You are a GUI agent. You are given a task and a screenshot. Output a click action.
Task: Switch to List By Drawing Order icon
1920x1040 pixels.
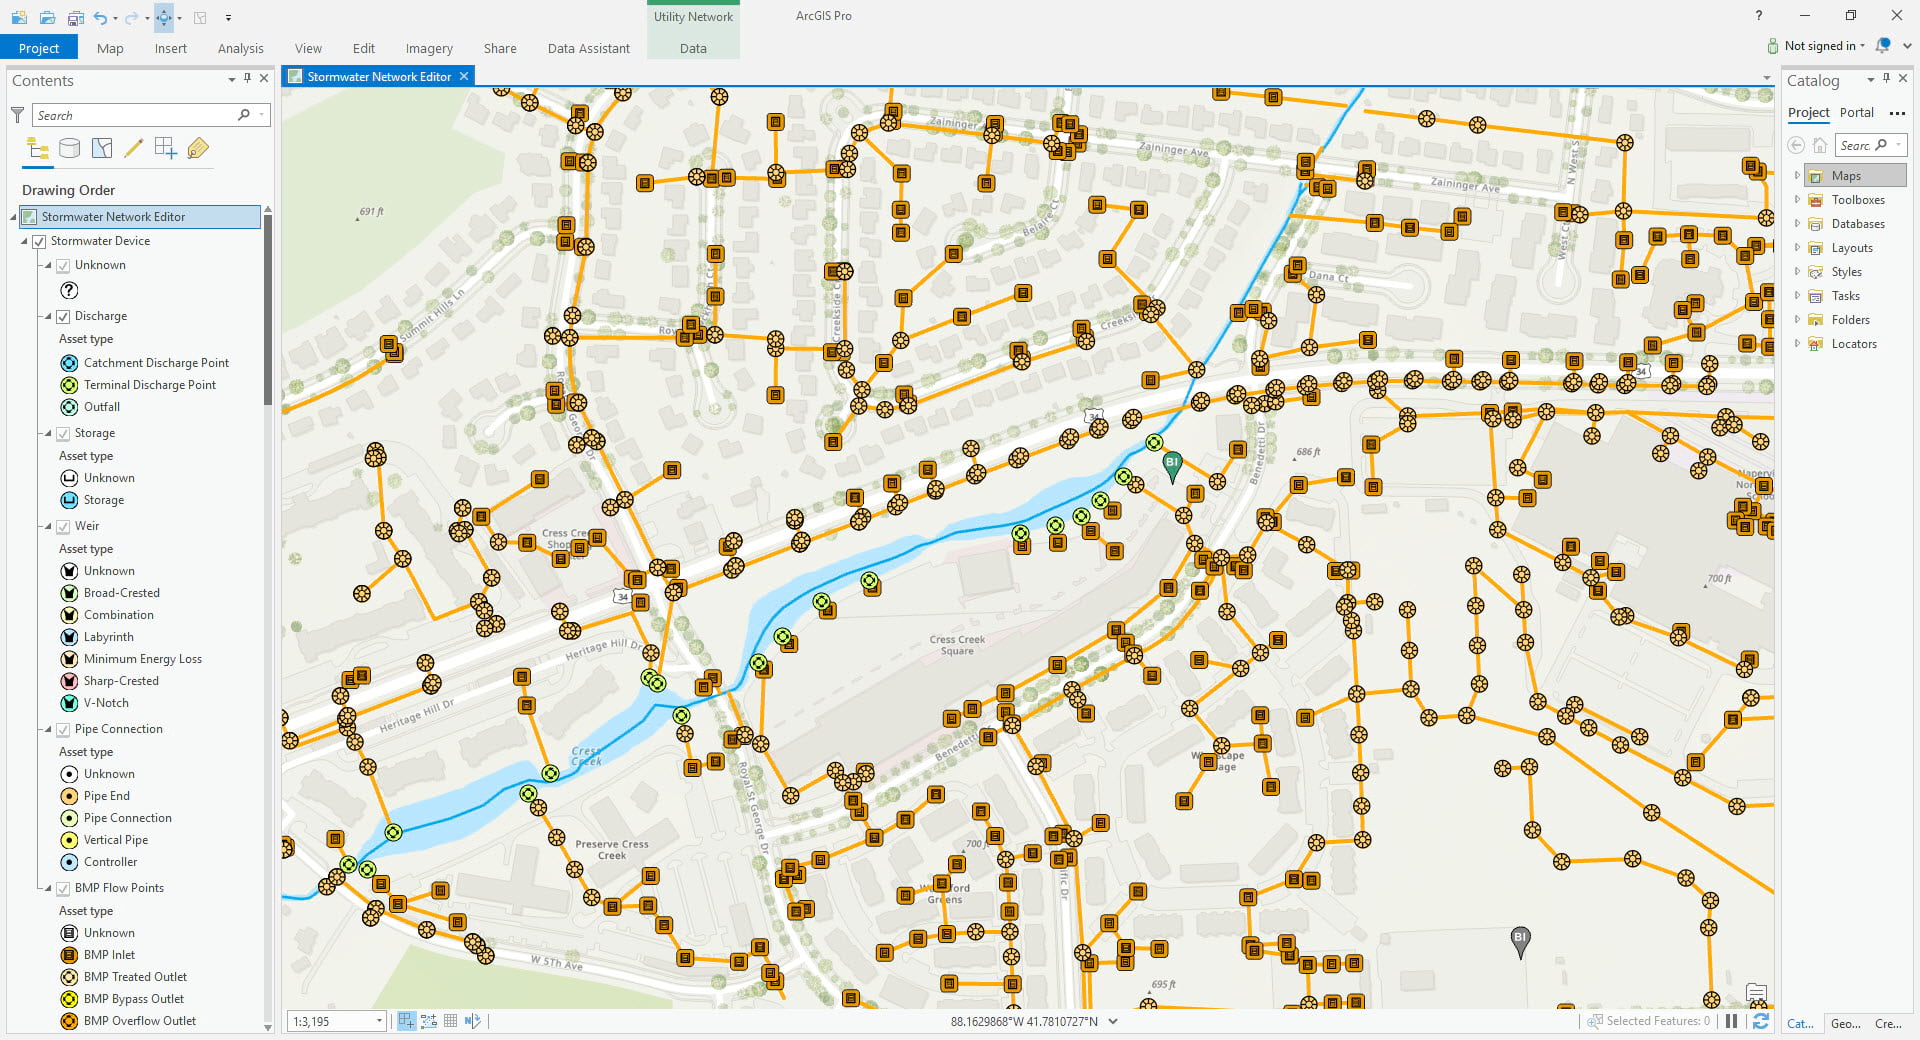pyautogui.click(x=38, y=149)
